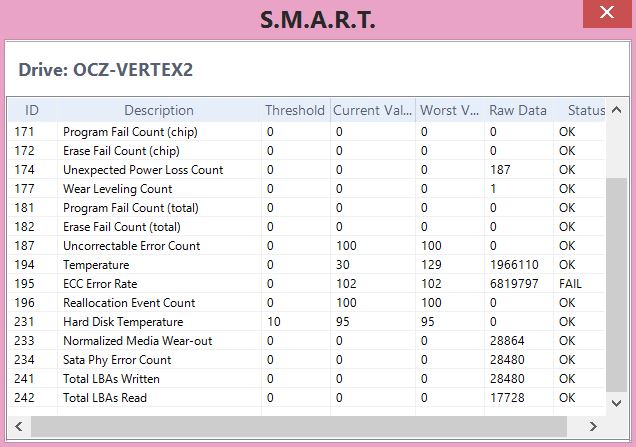Sort by the Description column header
Image resolution: width=636 pixels, height=447 pixels.
(x=159, y=110)
